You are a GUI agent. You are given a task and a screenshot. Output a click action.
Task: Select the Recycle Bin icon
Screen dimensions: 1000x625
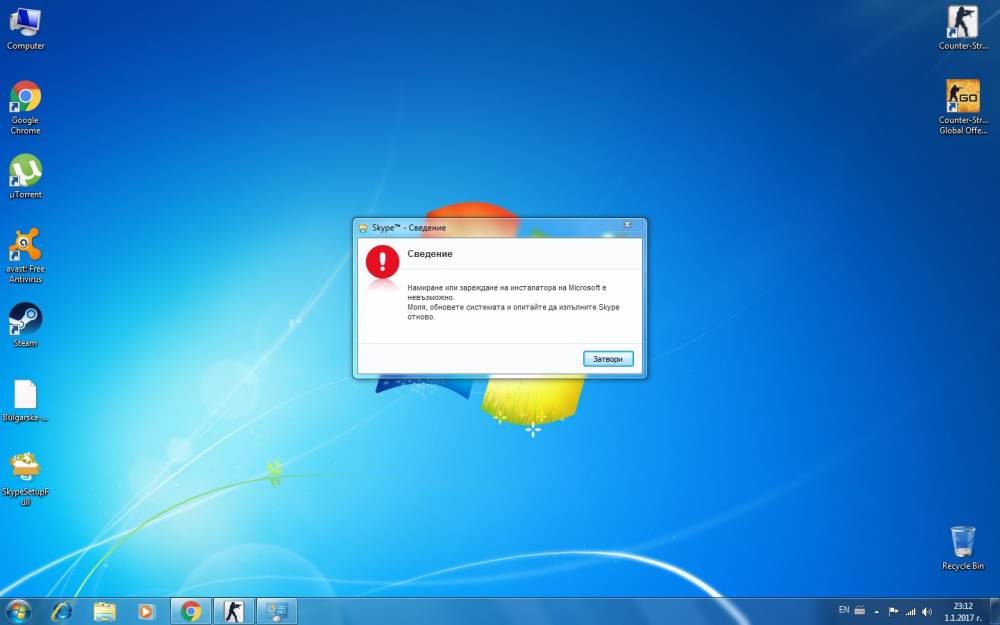pyautogui.click(x=963, y=548)
